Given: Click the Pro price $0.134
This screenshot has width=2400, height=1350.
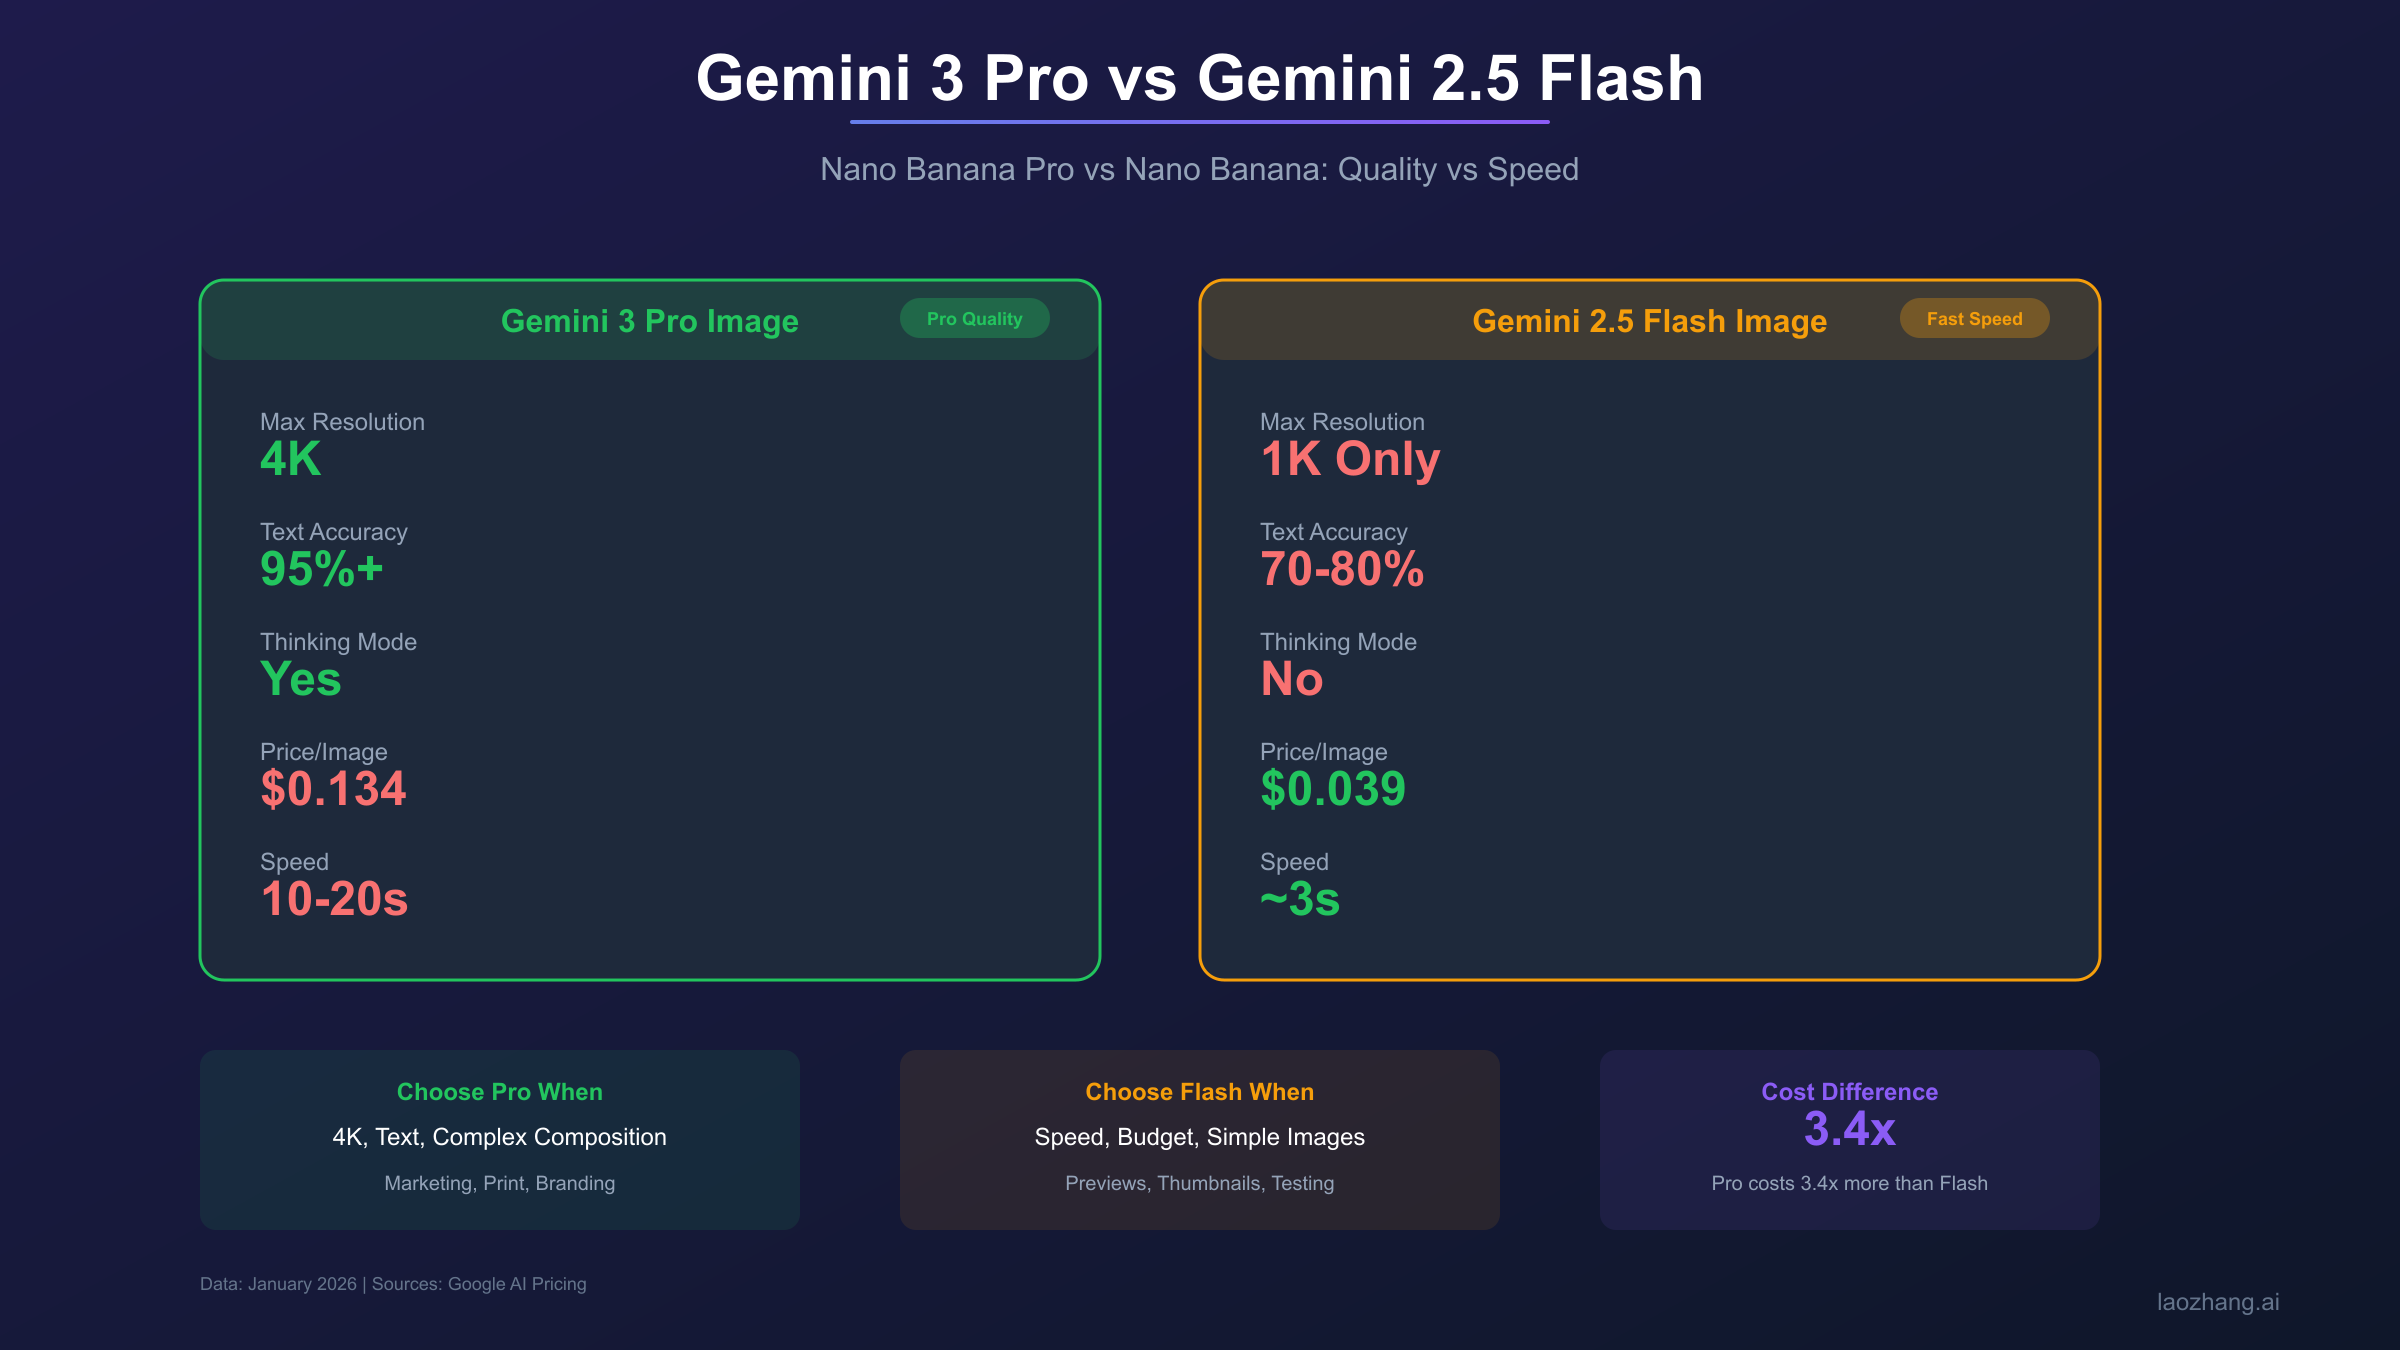Looking at the screenshot, I should click(x=333, y=789).
